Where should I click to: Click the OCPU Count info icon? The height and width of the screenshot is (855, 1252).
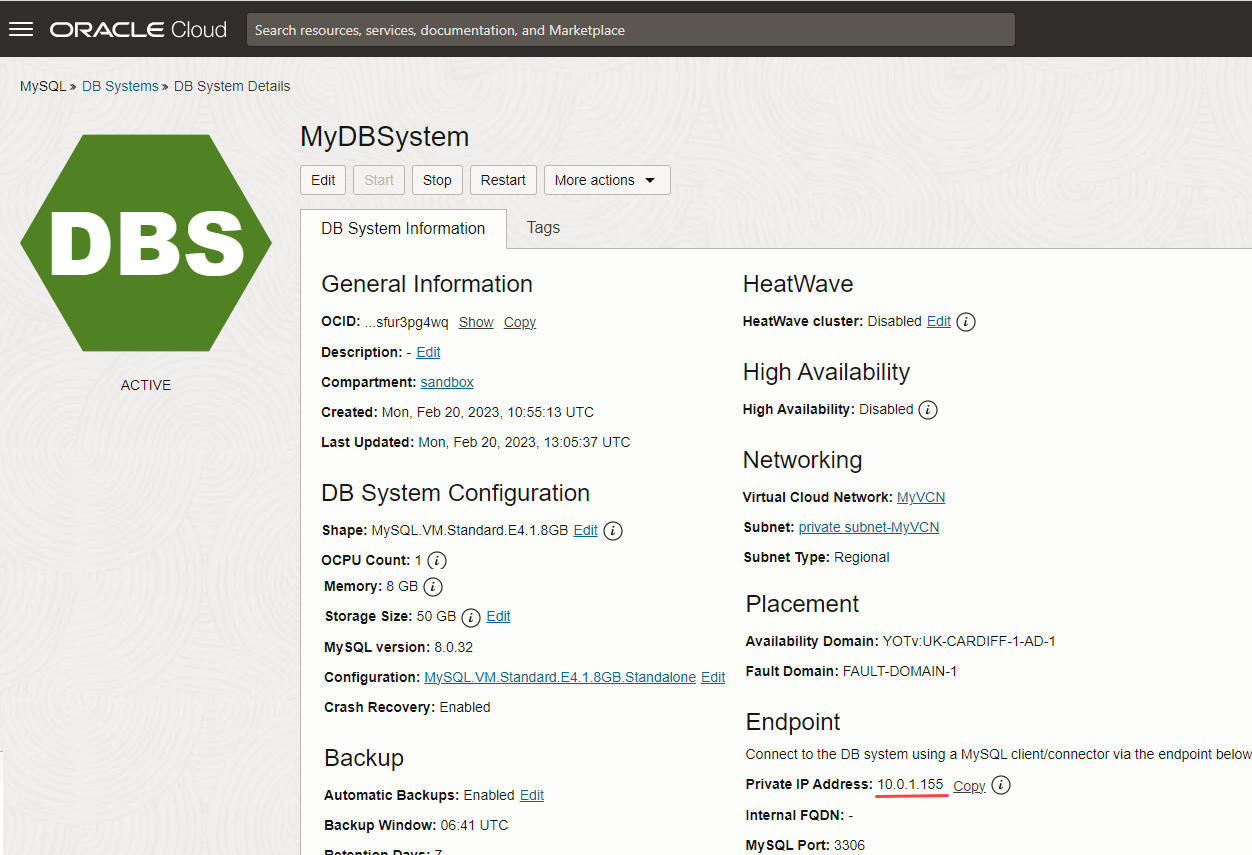(437, 561)
